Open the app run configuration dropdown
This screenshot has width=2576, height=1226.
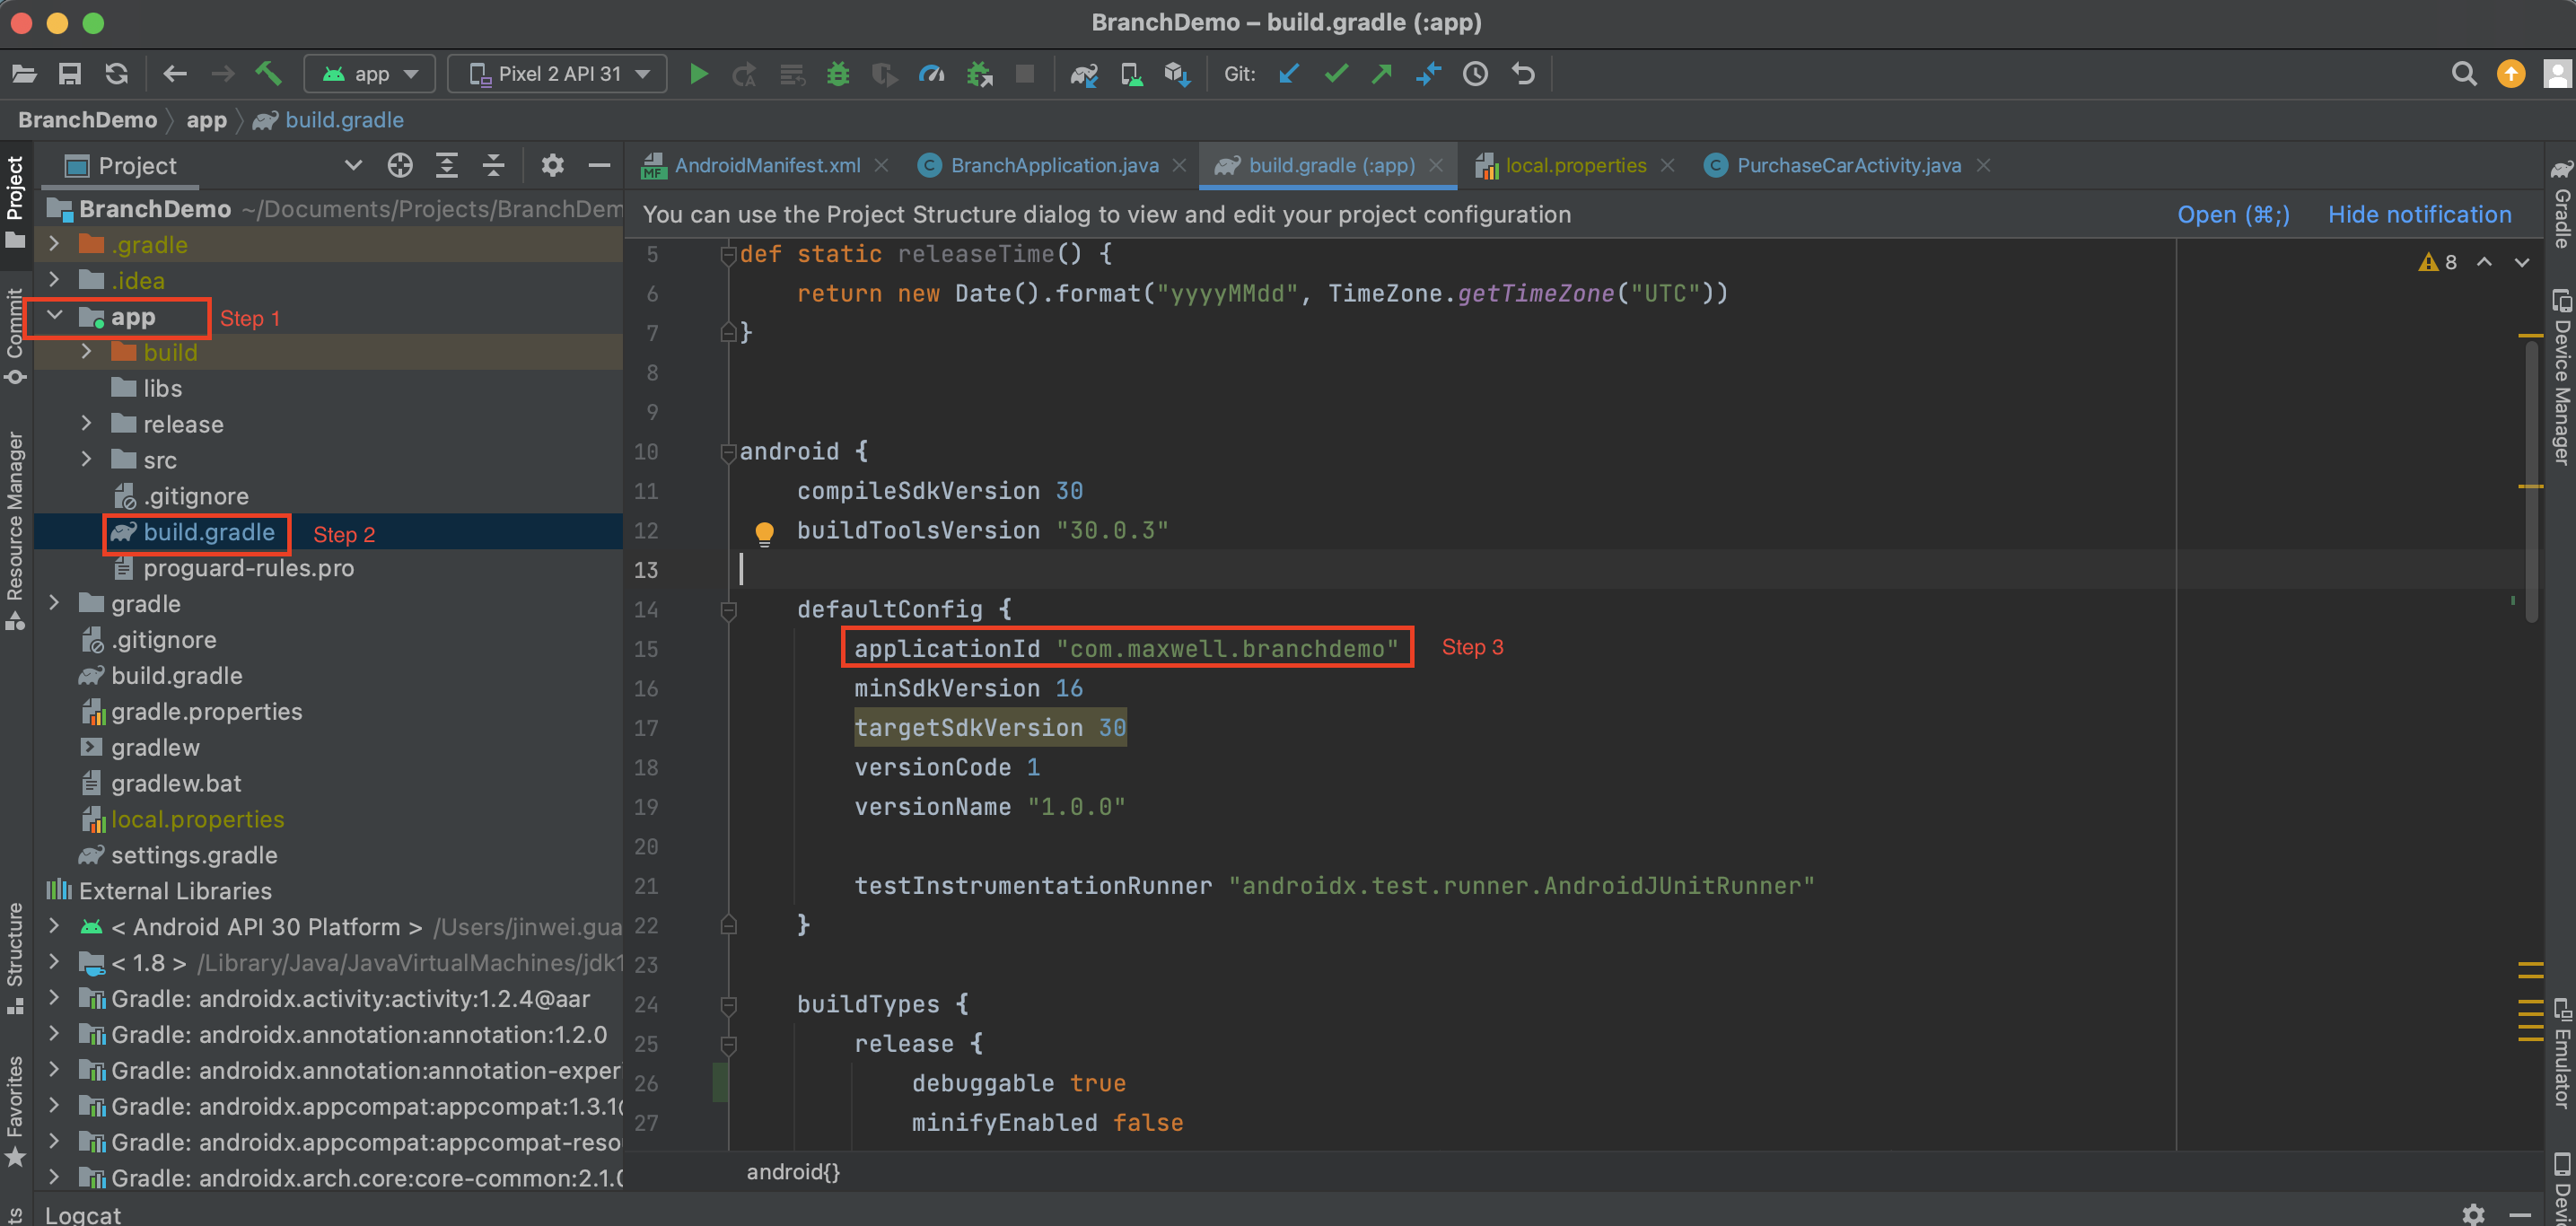point(369,74)
